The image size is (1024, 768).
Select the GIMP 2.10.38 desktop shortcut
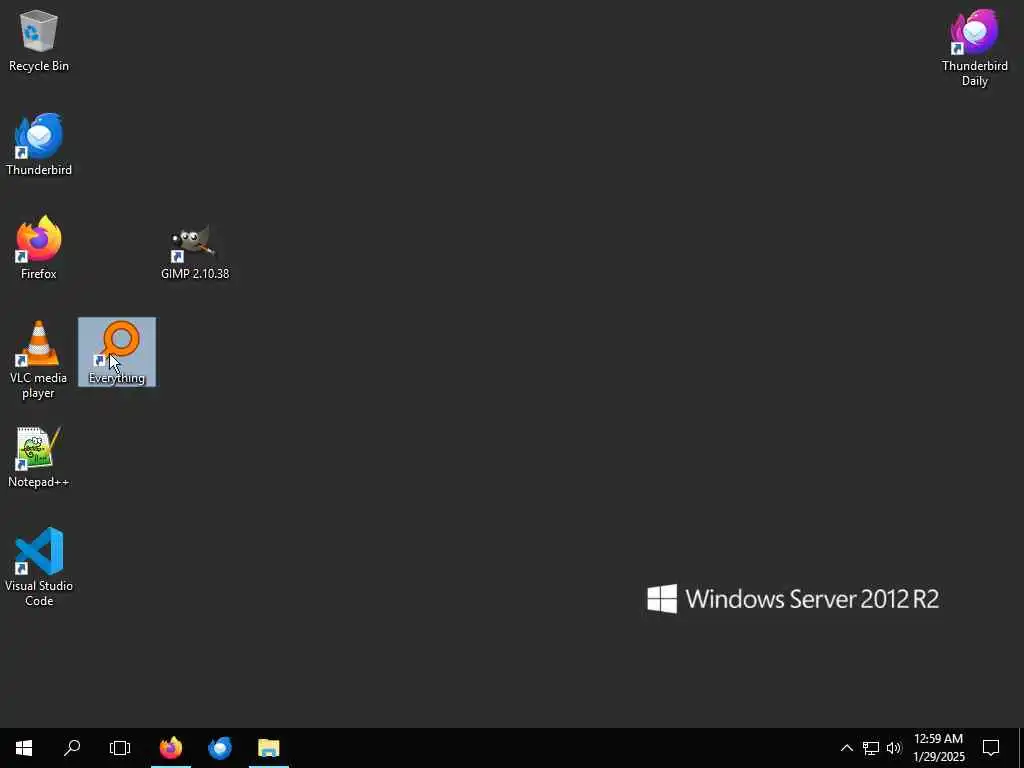(195, 252)
